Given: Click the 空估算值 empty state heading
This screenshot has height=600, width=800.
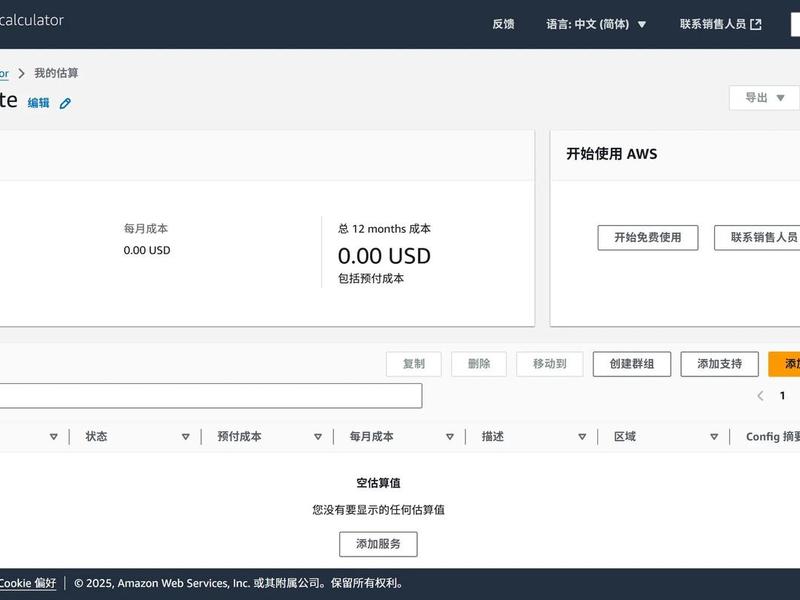Looking at the screenshot, I should coord(378,483).
